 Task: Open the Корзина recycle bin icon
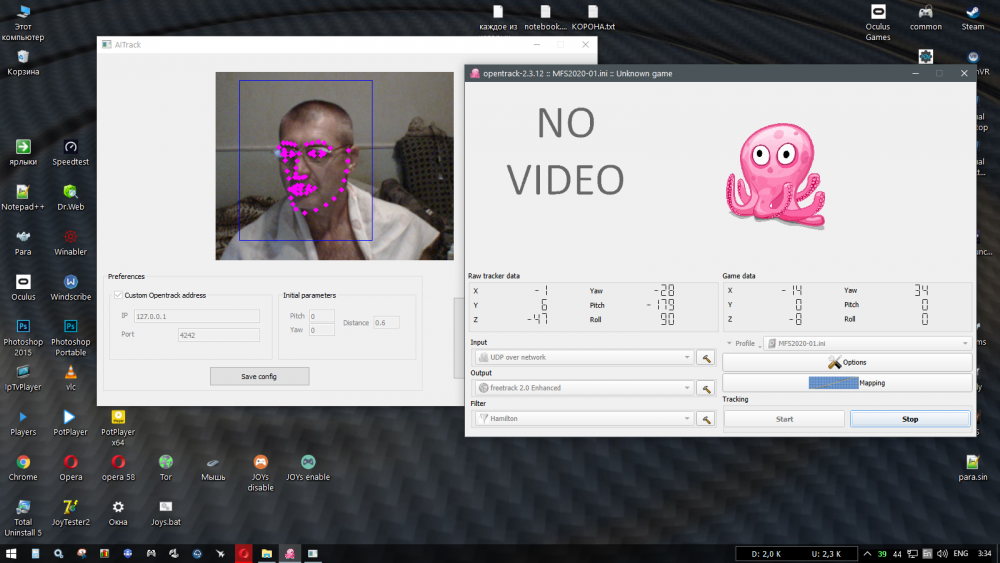click(23, 63)
